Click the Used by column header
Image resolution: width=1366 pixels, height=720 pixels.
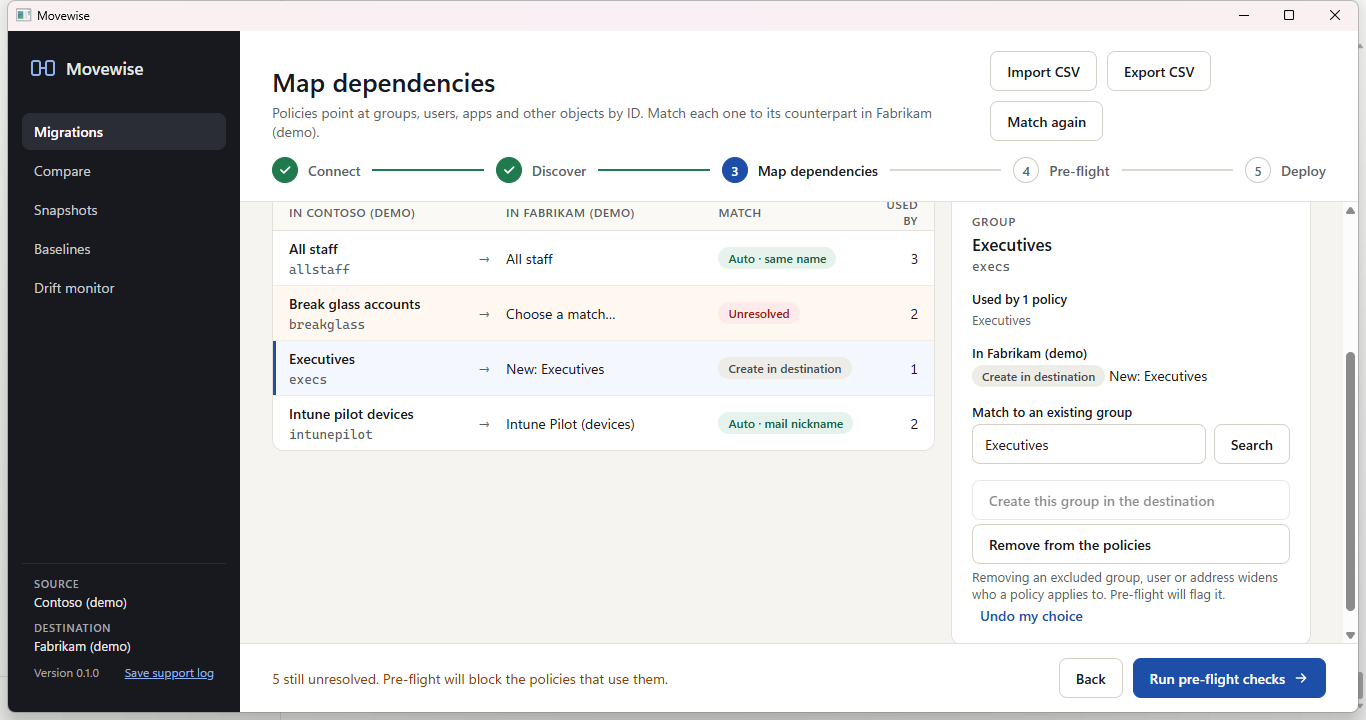(902, 213)
